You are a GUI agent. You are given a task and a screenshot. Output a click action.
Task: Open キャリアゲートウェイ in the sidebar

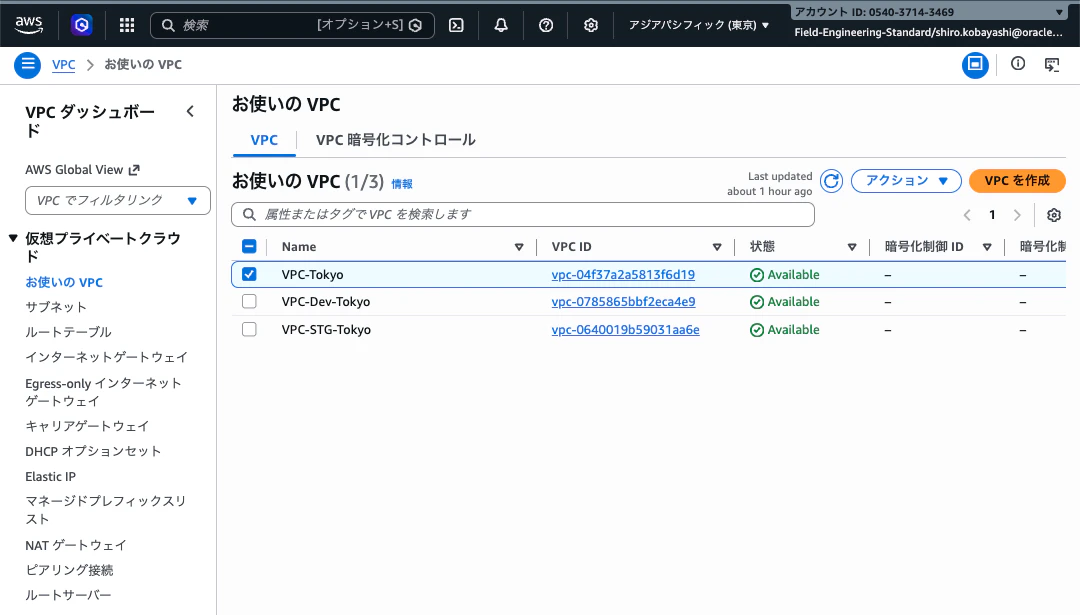tap(87, 426)
